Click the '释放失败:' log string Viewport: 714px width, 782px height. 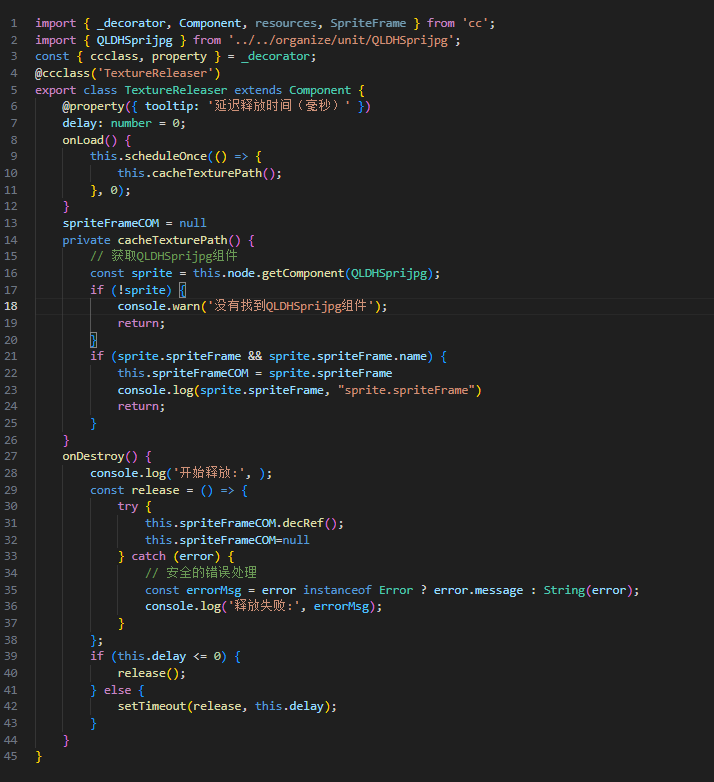(263, 606)
